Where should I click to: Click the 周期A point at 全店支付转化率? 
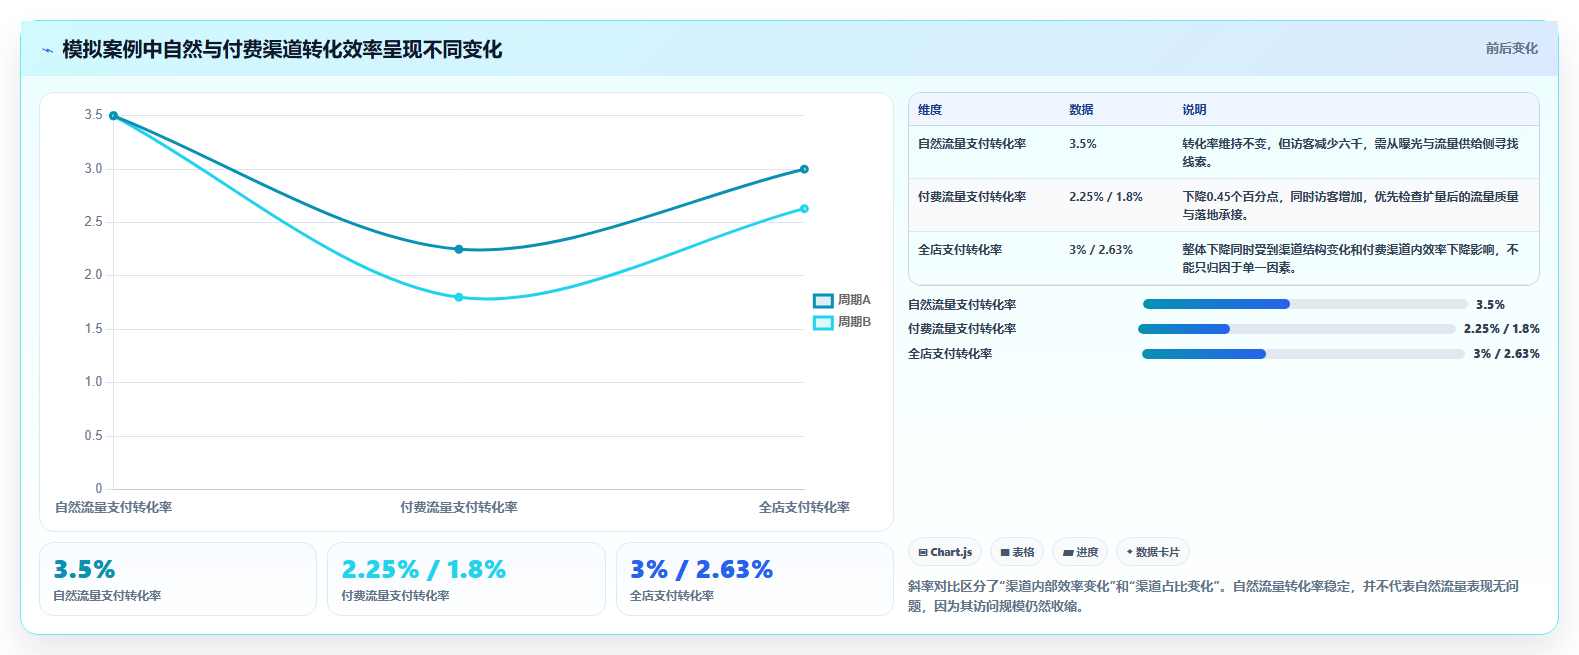pos(804,169)
